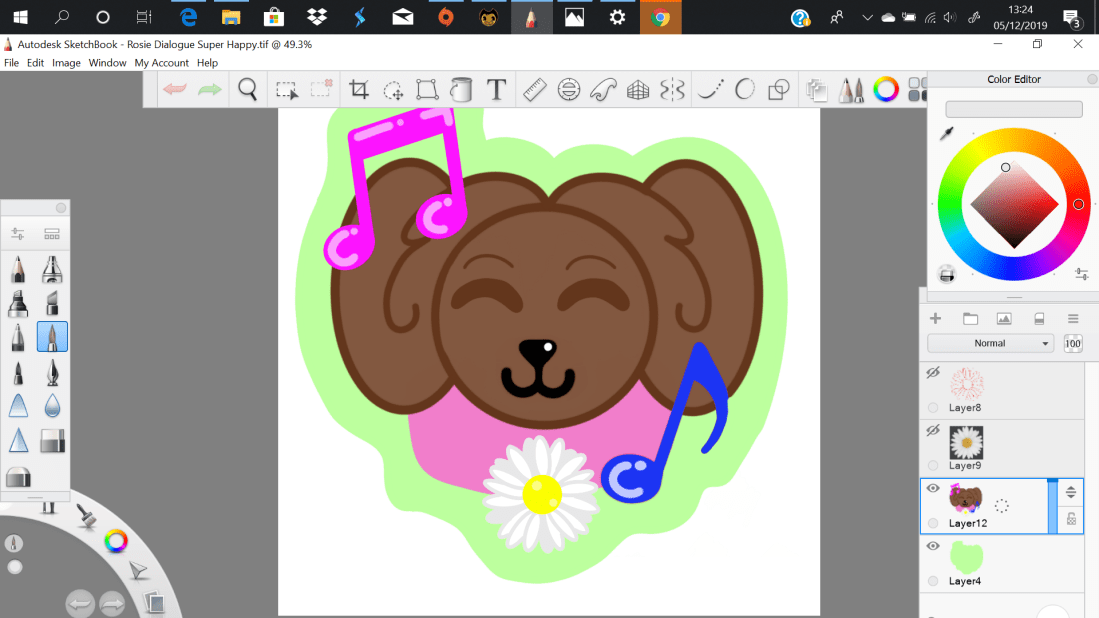Open the layer panel hamburger menu
Image resolution: width=1099 pixels, height=618 pixels.
[1073, 319]
